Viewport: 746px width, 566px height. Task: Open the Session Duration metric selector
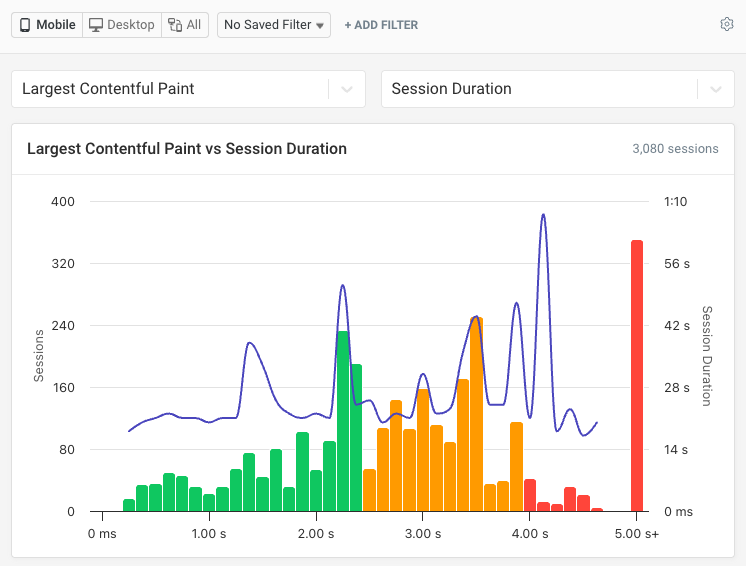coord(558,89)
